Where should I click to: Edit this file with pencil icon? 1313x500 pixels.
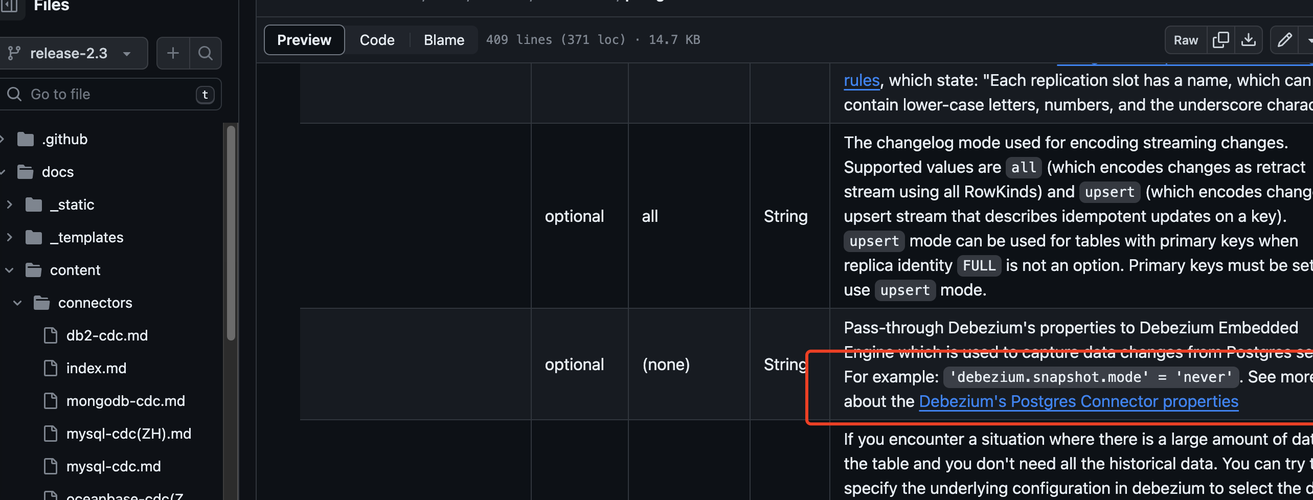pos(1285,40)
